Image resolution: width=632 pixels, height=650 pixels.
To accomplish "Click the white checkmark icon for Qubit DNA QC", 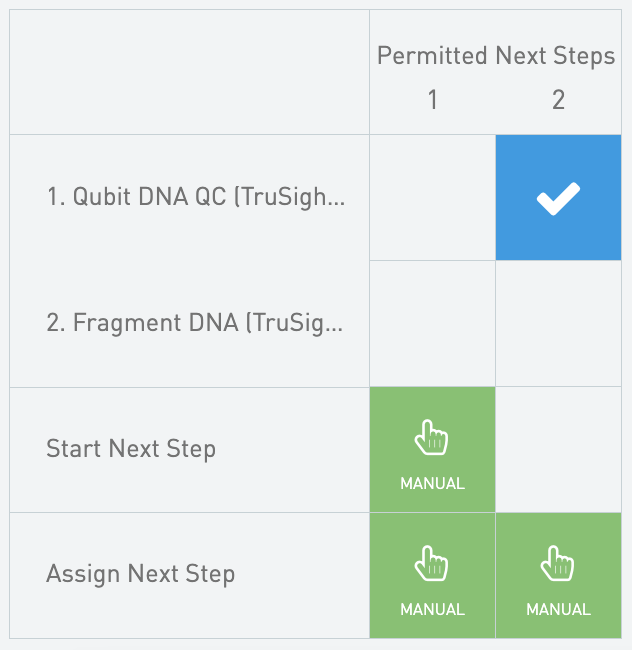I will click(x=558, y=198).
